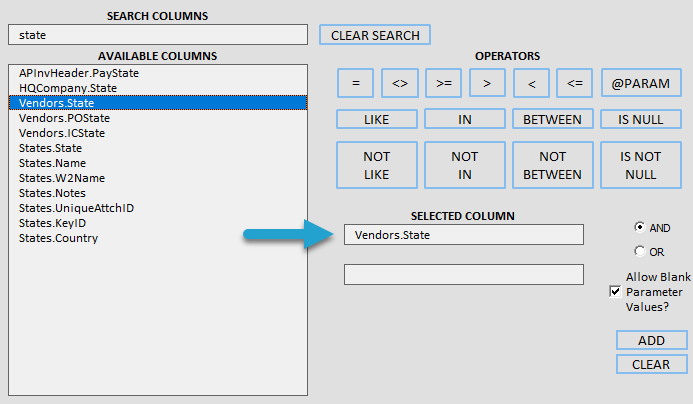The image size is (693, 404).
Task: Select the less-or-equal (<=) operator
Action: click(575, 83)
